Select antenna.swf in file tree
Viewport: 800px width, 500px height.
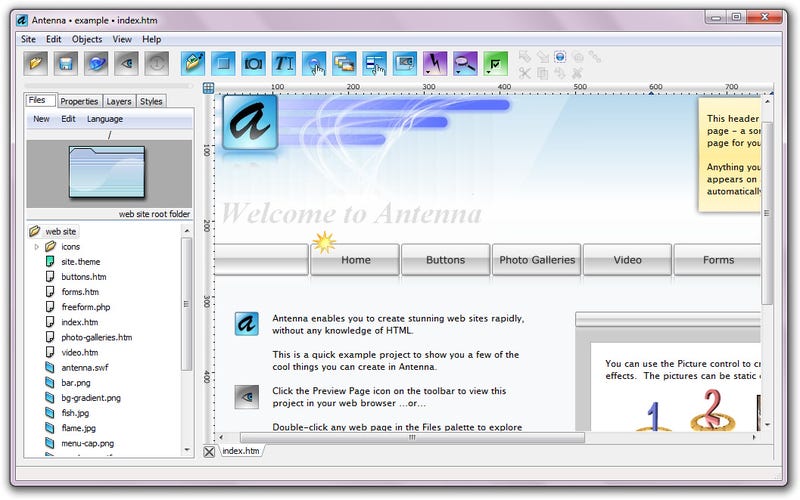pos(77,368)
